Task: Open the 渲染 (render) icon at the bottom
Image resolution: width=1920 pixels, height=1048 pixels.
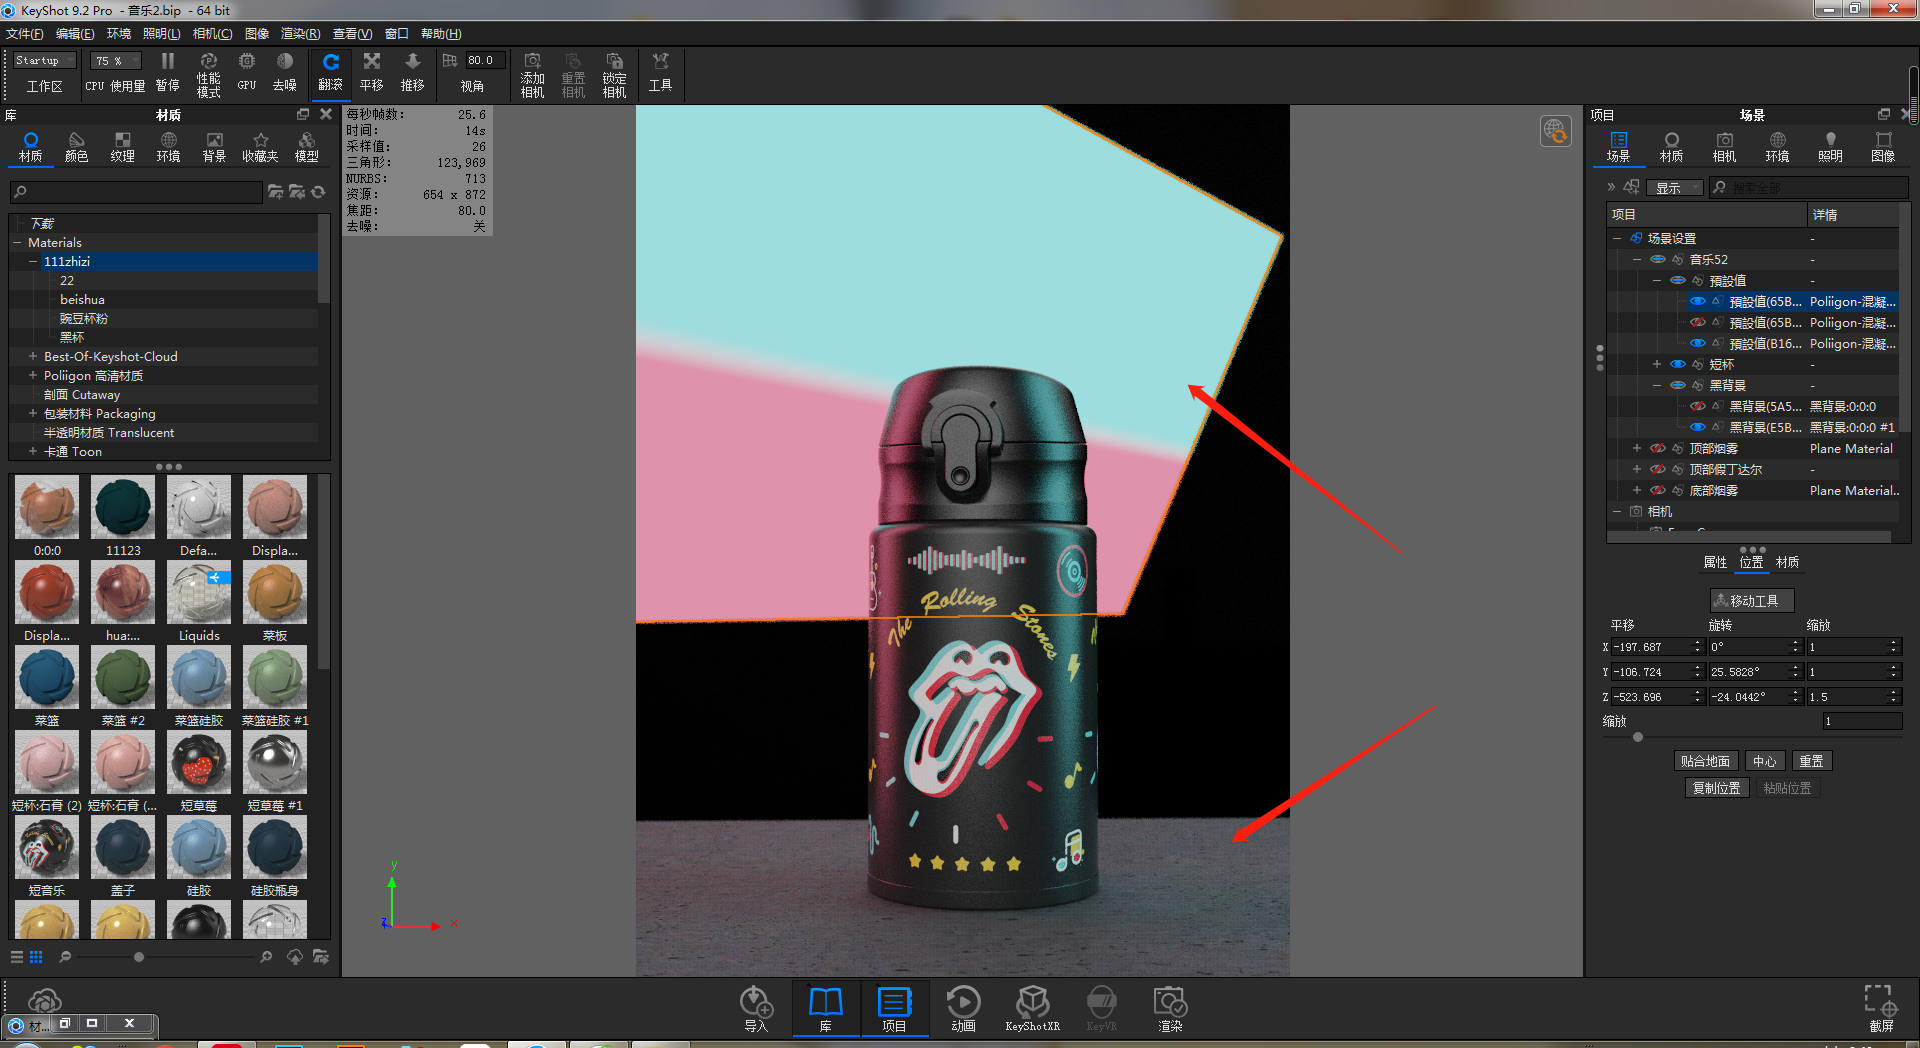Action: [x=1168, y=1005]
